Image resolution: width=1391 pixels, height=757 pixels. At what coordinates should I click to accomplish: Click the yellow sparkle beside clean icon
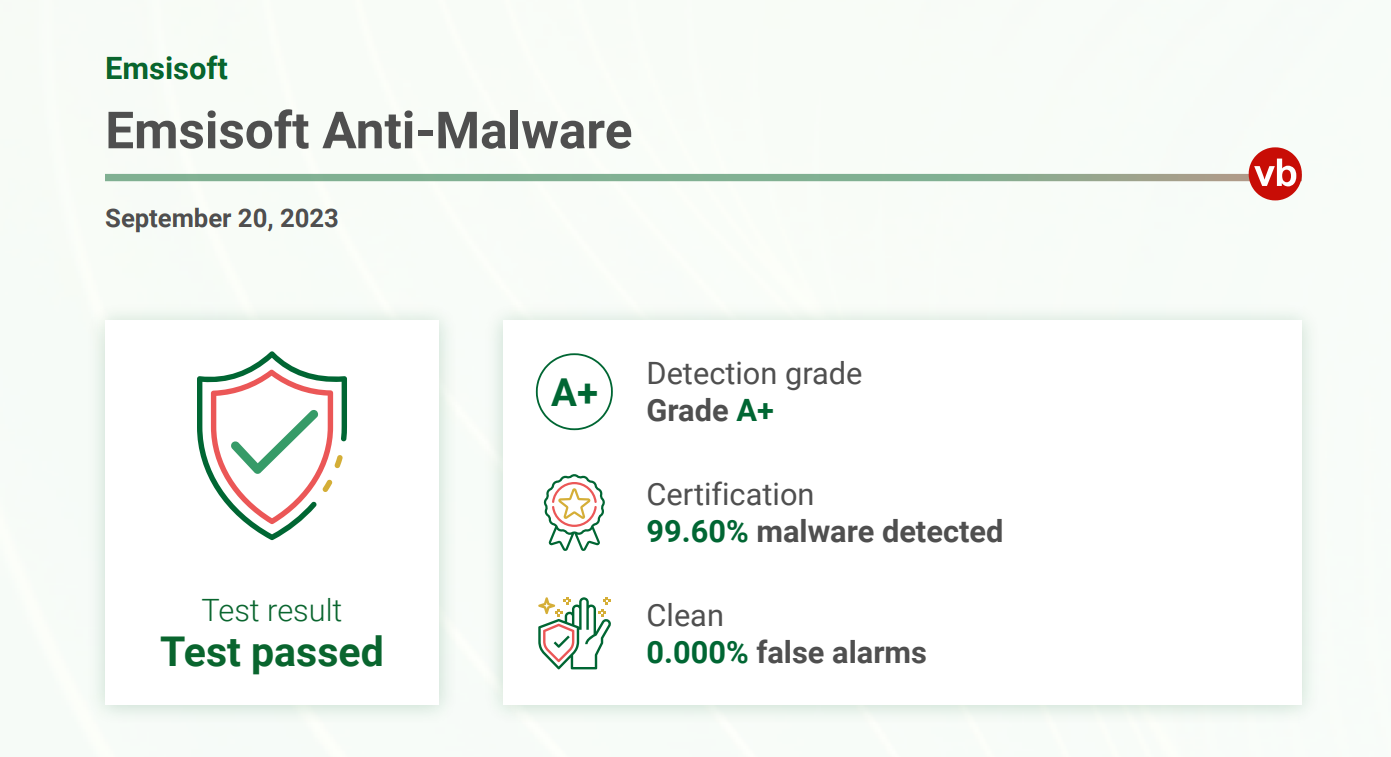(x=547, y=606)
